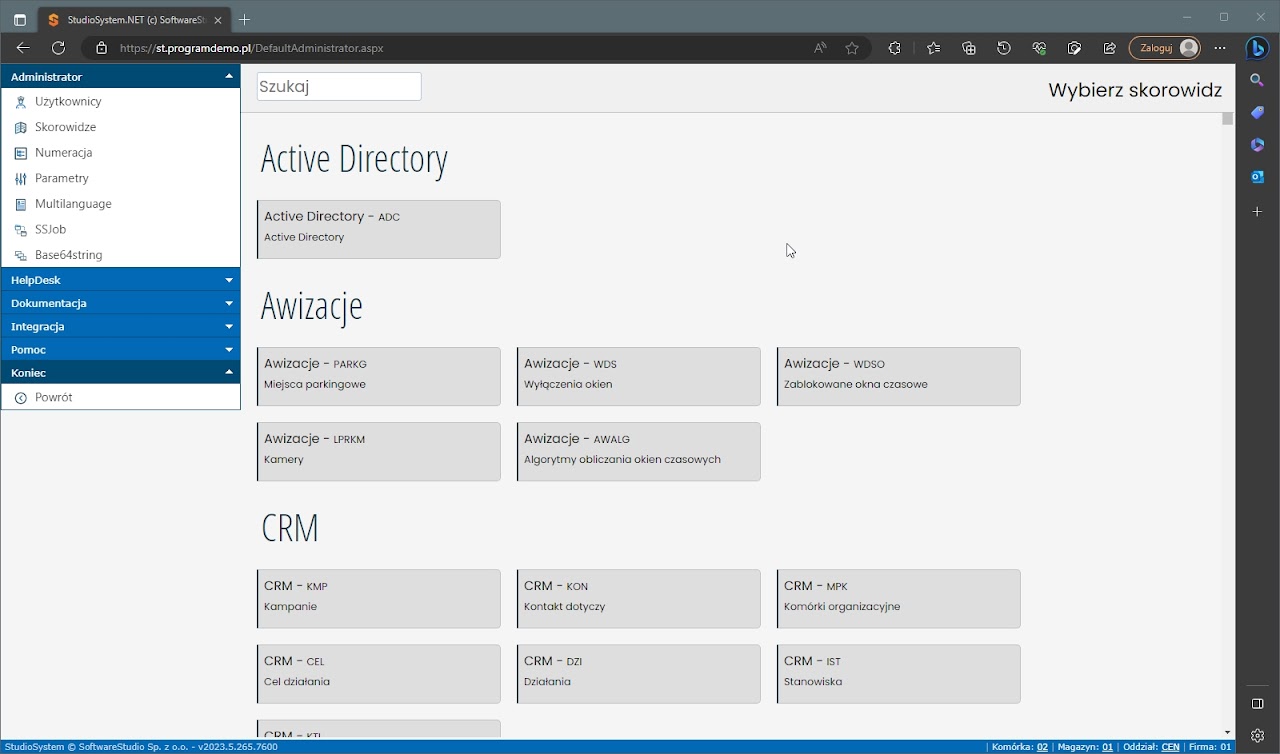Expand the Integracja menu section
This screenshot has width=1280, height=754.
[x=120, y=326]
